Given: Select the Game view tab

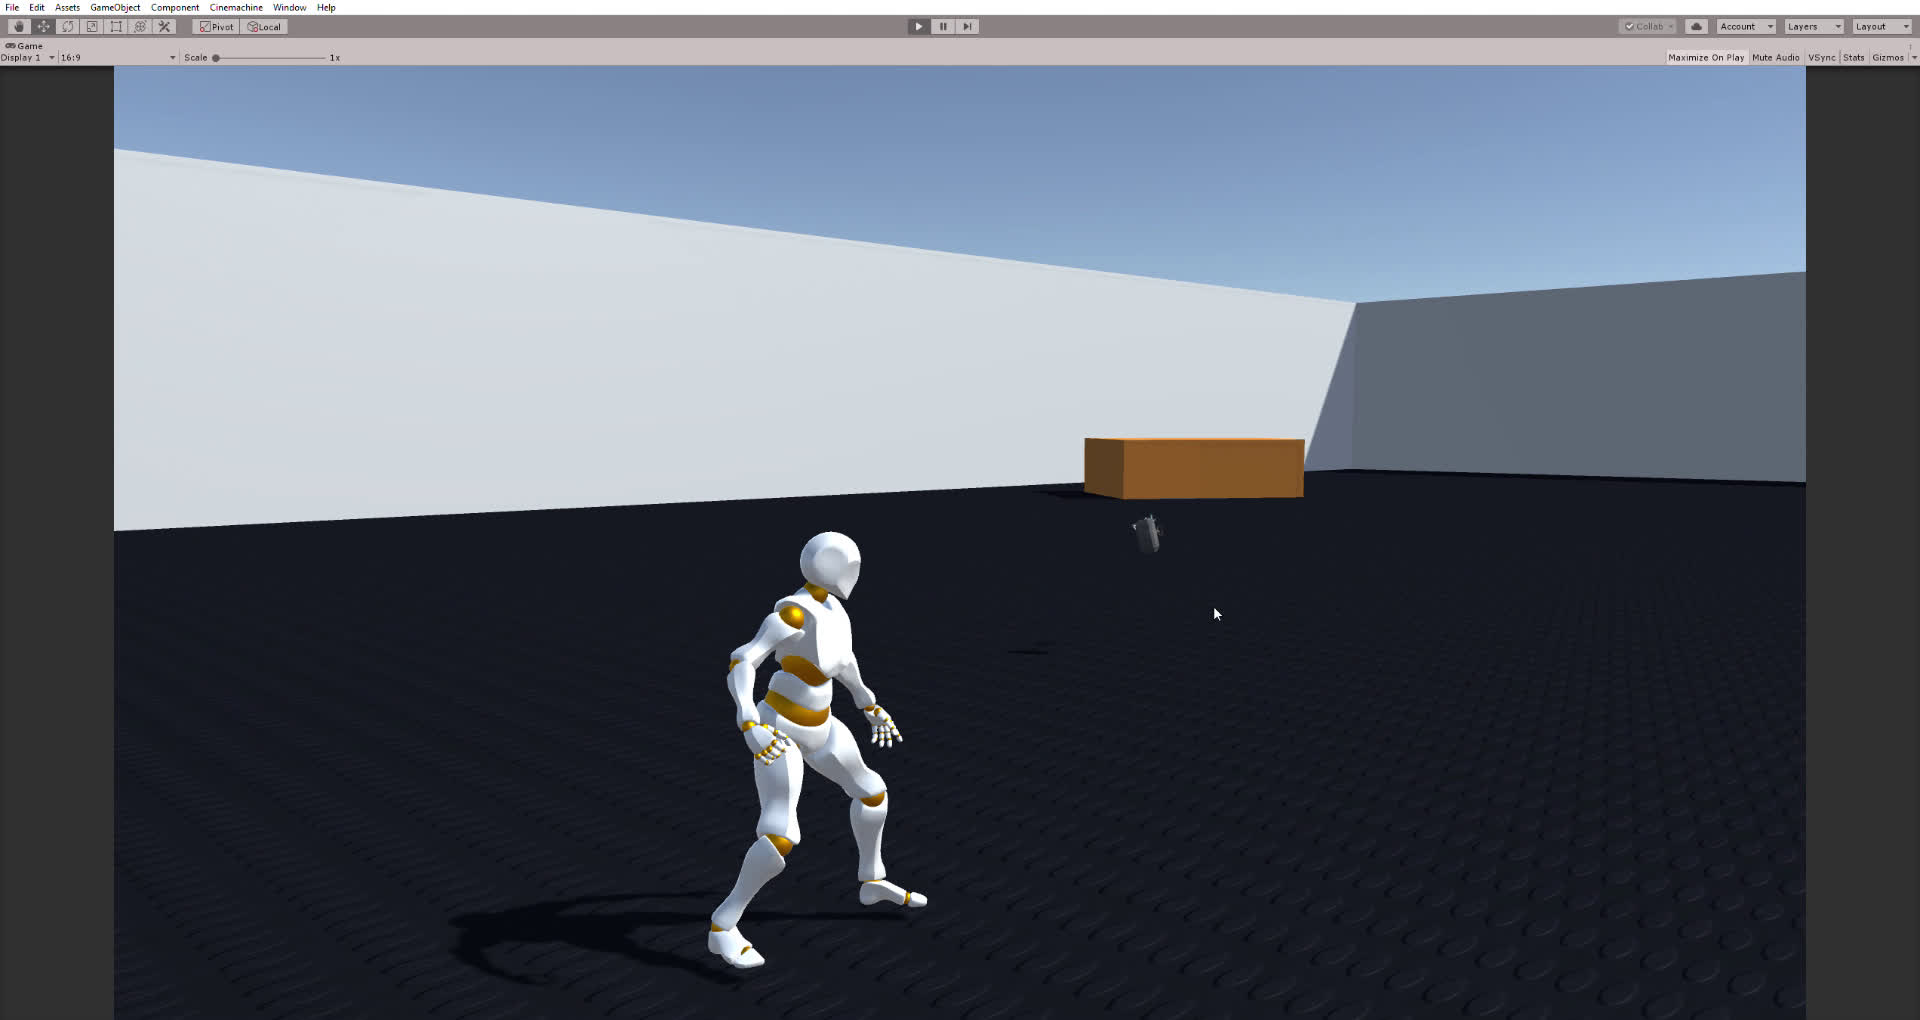Looking at the screenshot, I should tap(25, 46).
